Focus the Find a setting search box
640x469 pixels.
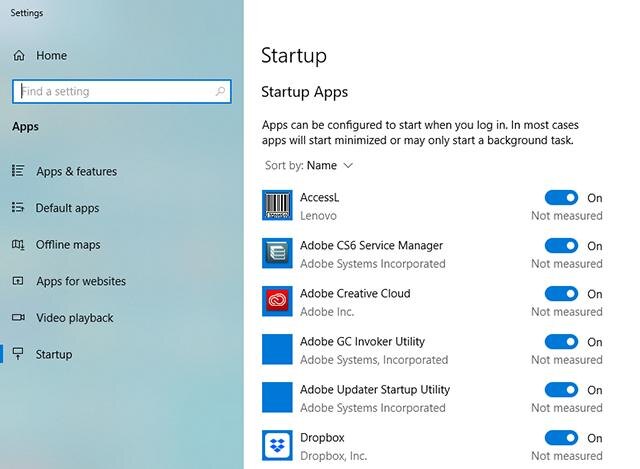tap(122, 91)
